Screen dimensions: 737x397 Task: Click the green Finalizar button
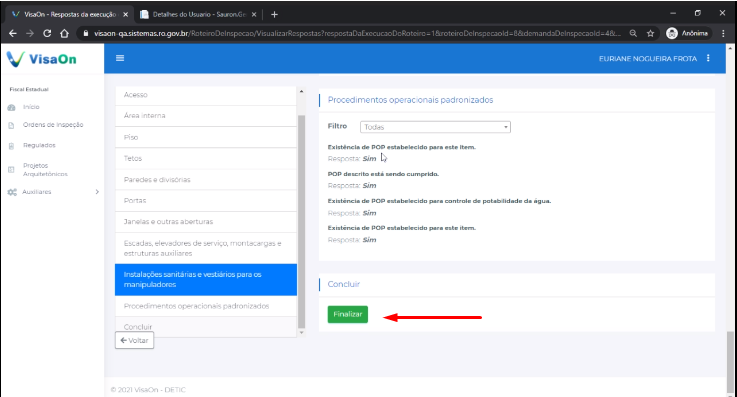(x=348, y=314)
